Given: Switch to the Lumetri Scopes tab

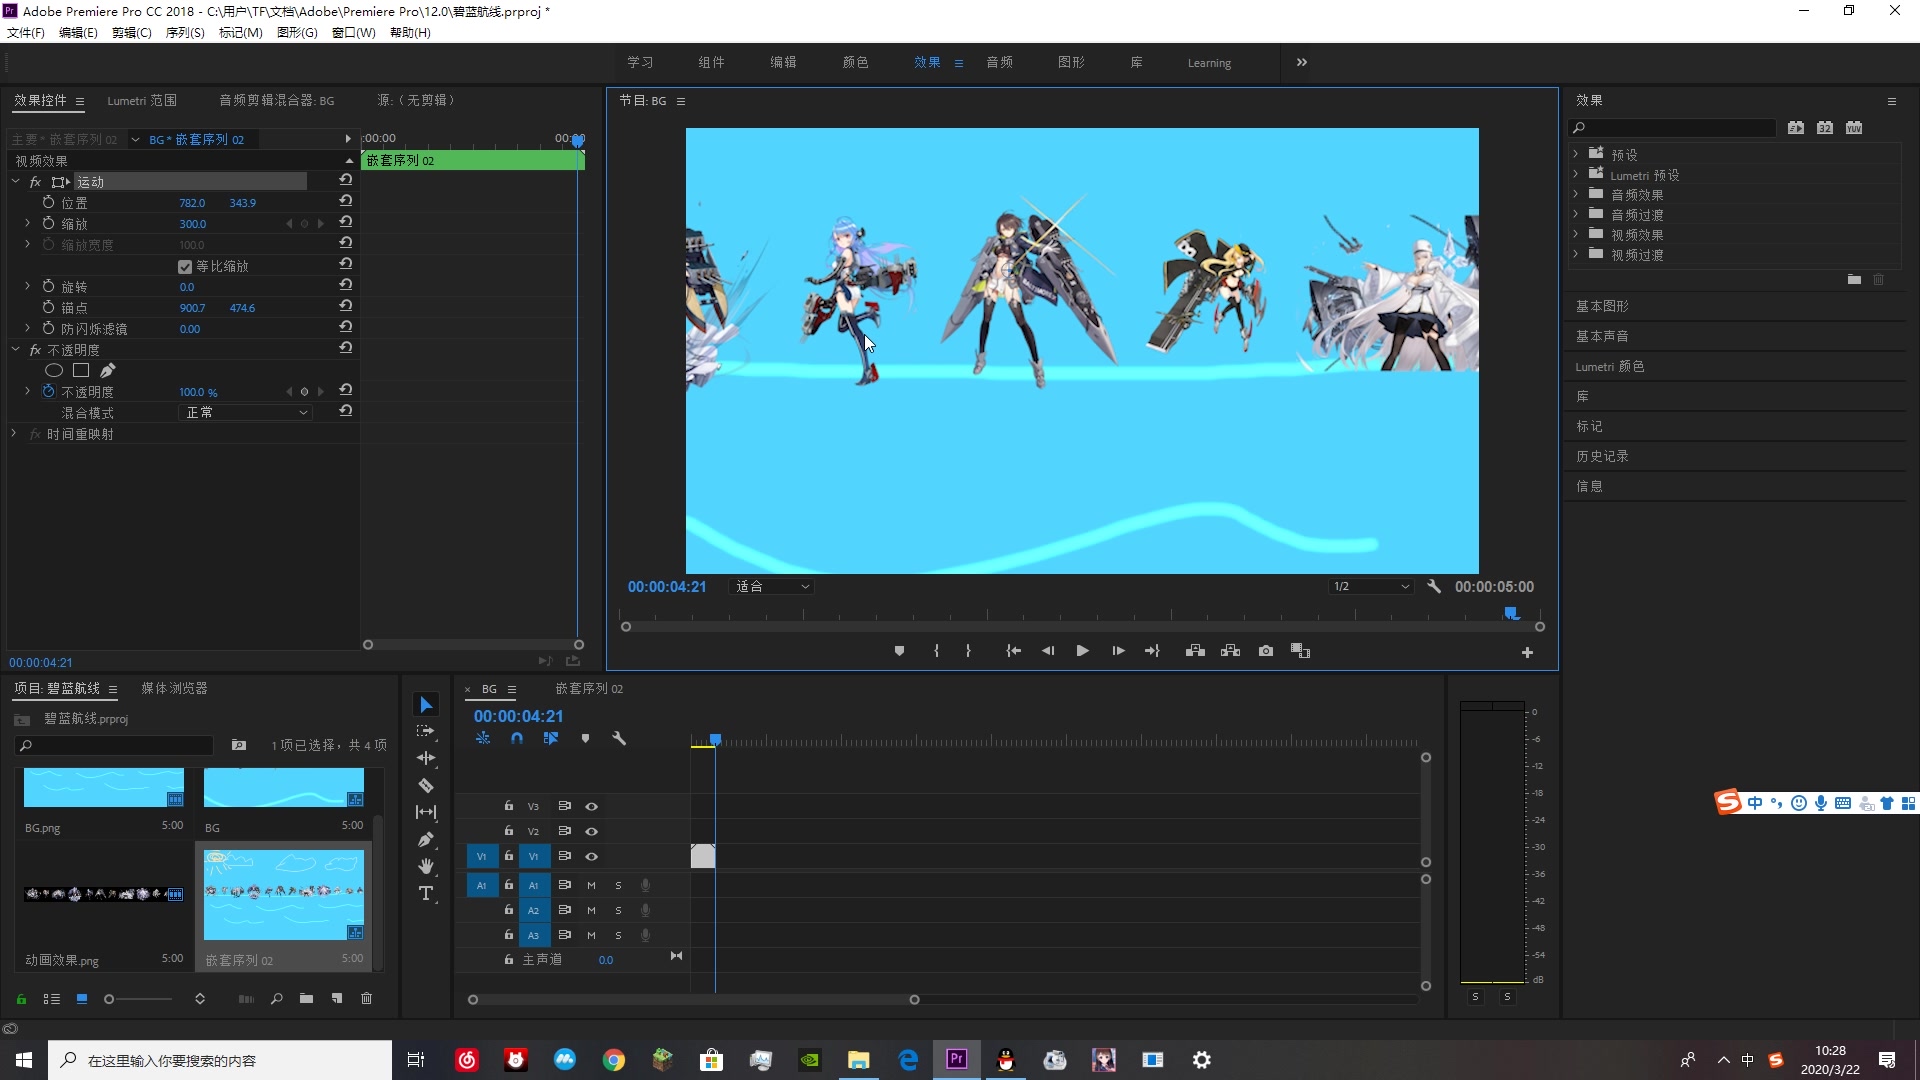Looking at the screenshot, I should click(142, 101).
